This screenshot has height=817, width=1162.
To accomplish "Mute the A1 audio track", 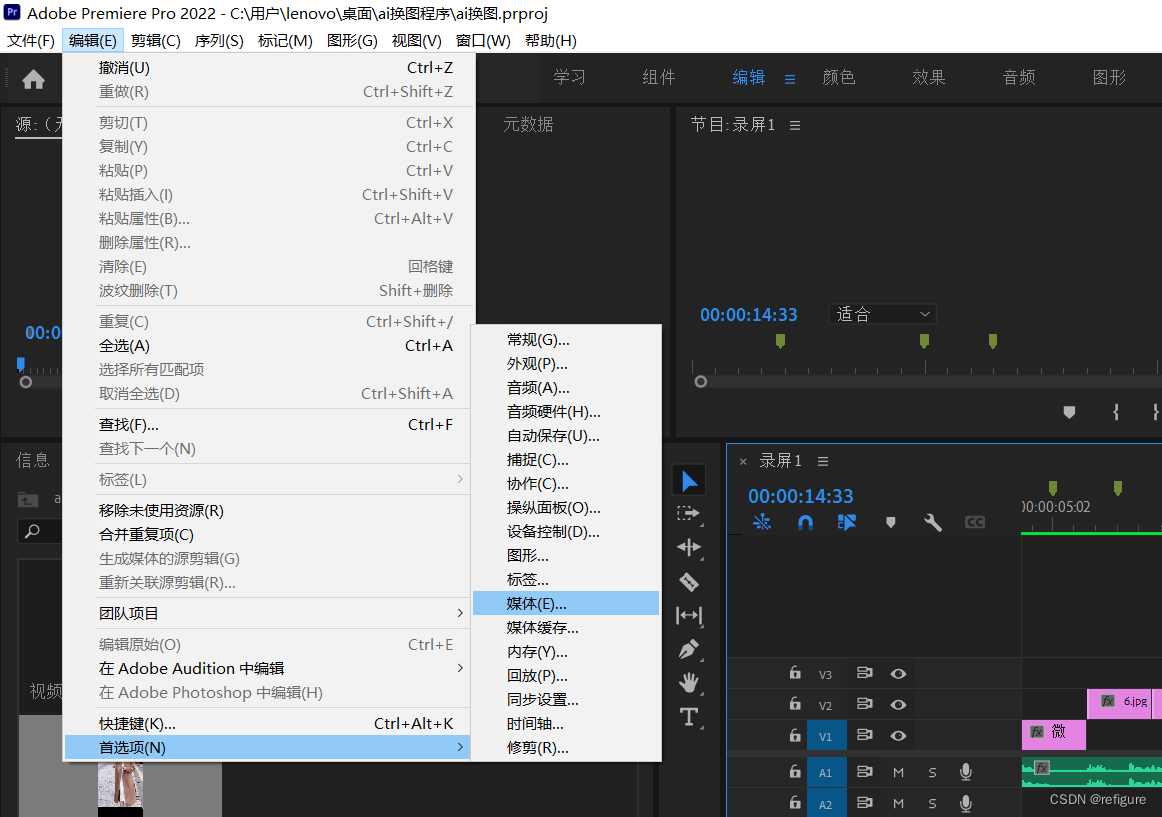I will click(898, 773).
